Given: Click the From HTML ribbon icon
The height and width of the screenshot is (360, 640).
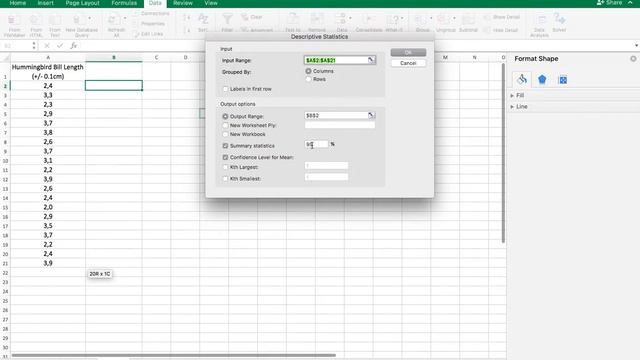Looking at the screenshot, I should tap(36, 20).
